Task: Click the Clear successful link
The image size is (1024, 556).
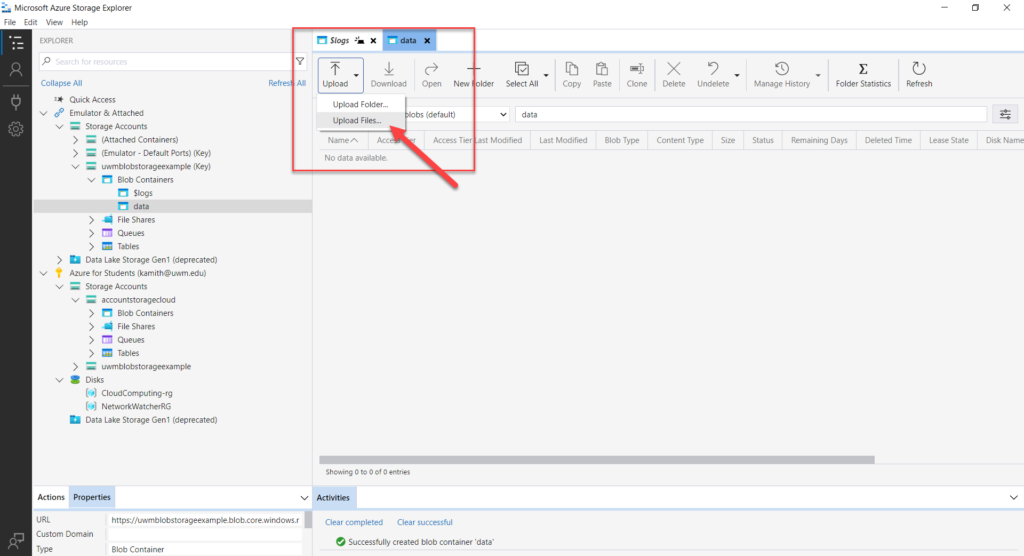Action: click(424, 522)
